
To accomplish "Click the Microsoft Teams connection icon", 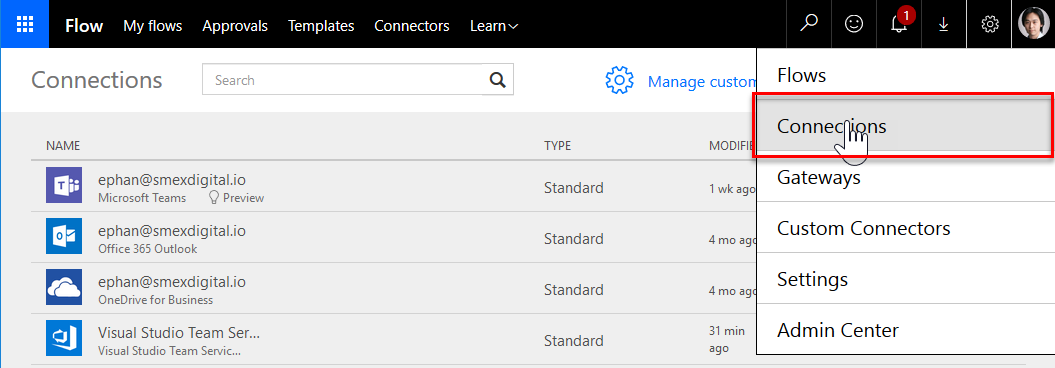I will click(x=64, y=185).
